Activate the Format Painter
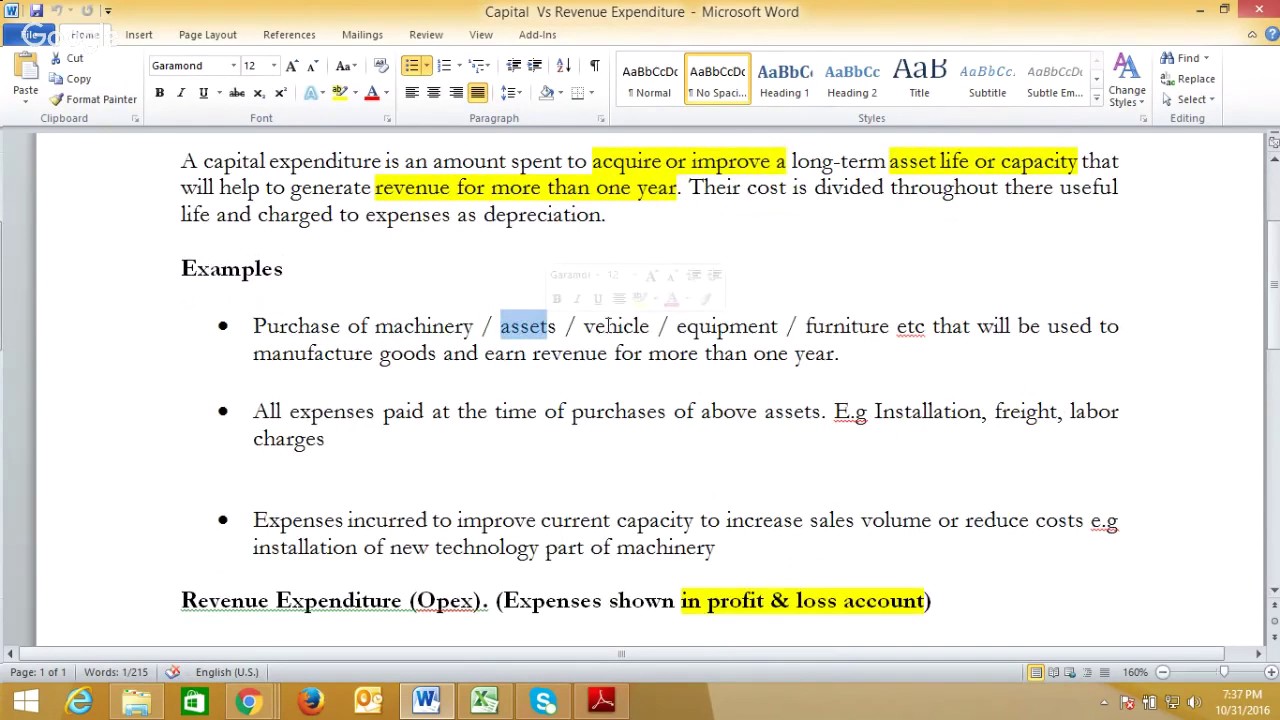 pyautogui.click(x=93, y=100)
